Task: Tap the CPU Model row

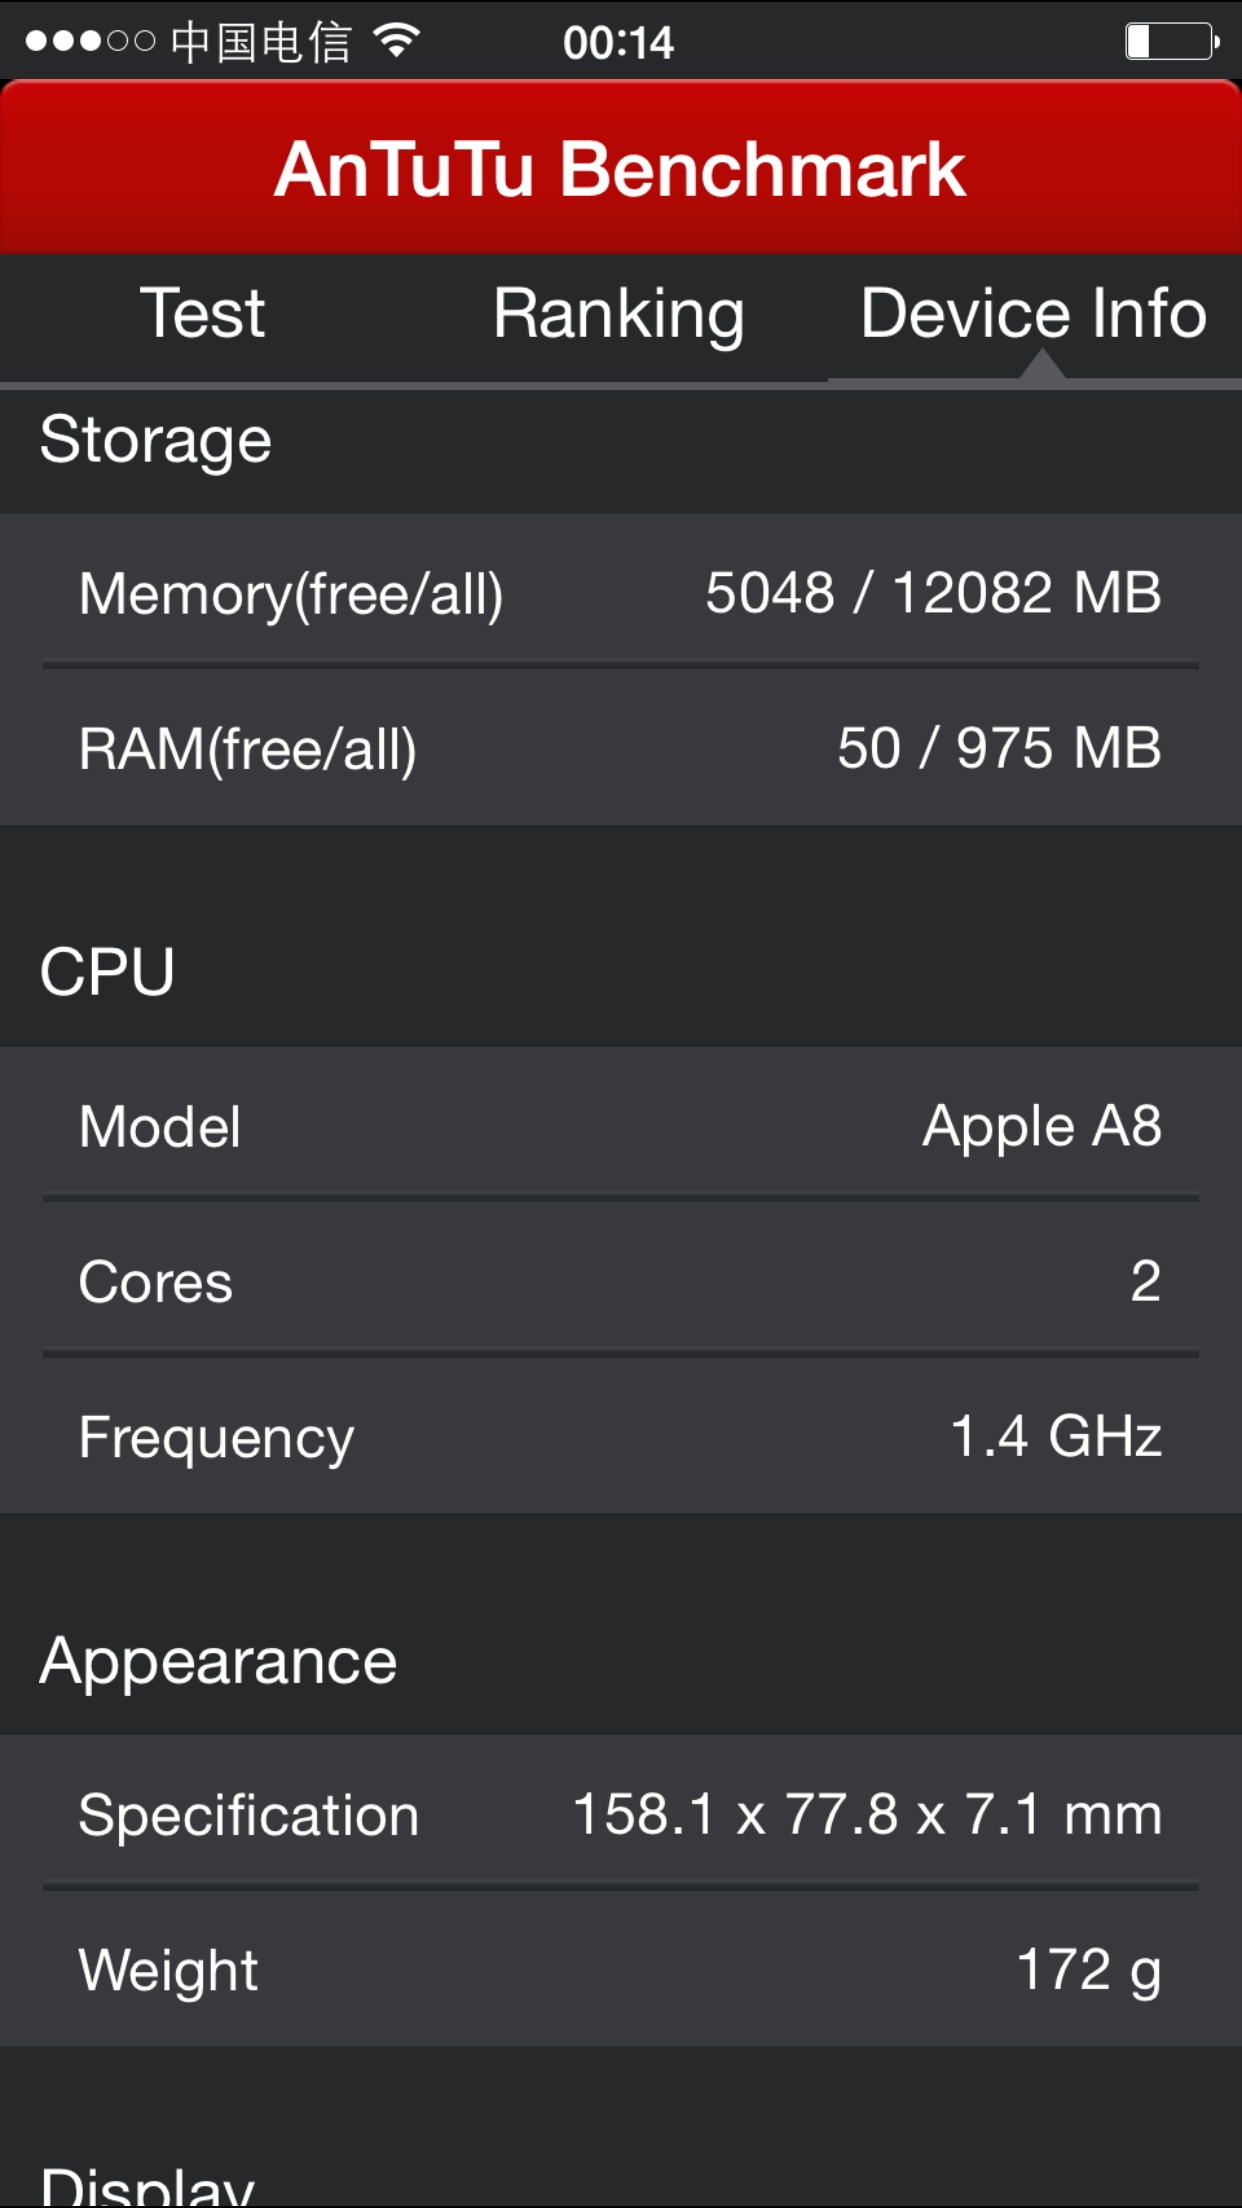Action: pos(620,1126)
